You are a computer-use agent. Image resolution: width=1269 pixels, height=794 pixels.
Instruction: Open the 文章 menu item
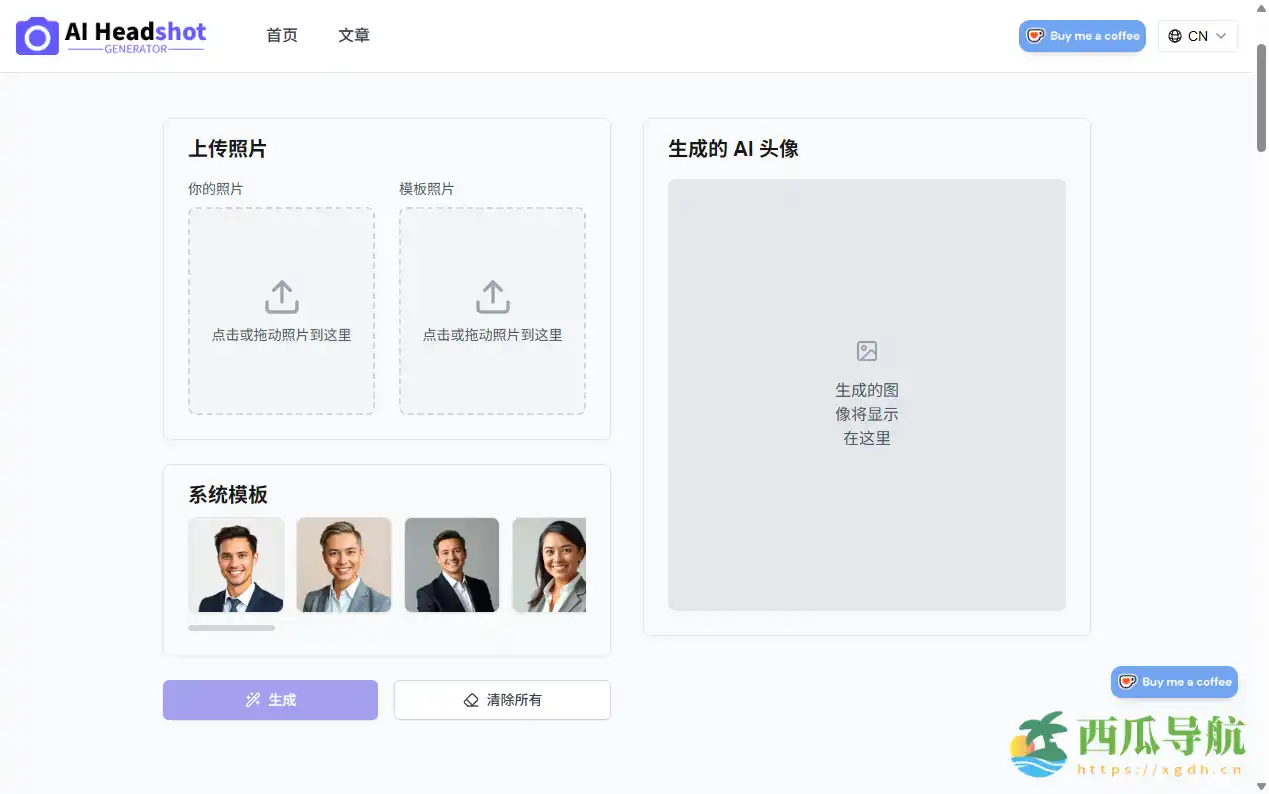pyautogui.click(x=353, y=35)
